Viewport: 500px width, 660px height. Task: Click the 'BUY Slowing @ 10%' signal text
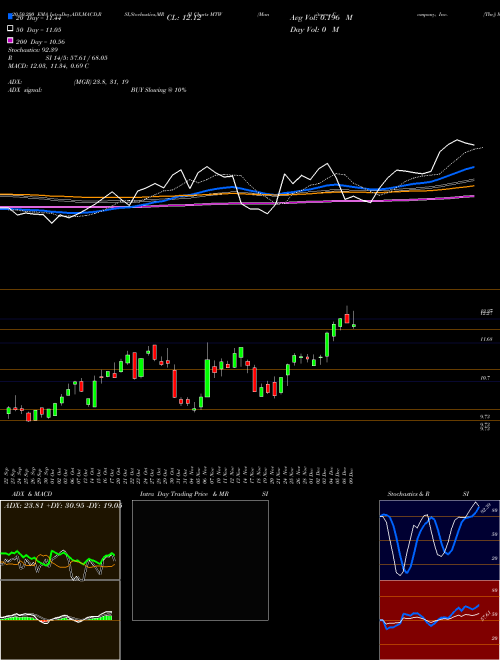click(x=158, y=90)
